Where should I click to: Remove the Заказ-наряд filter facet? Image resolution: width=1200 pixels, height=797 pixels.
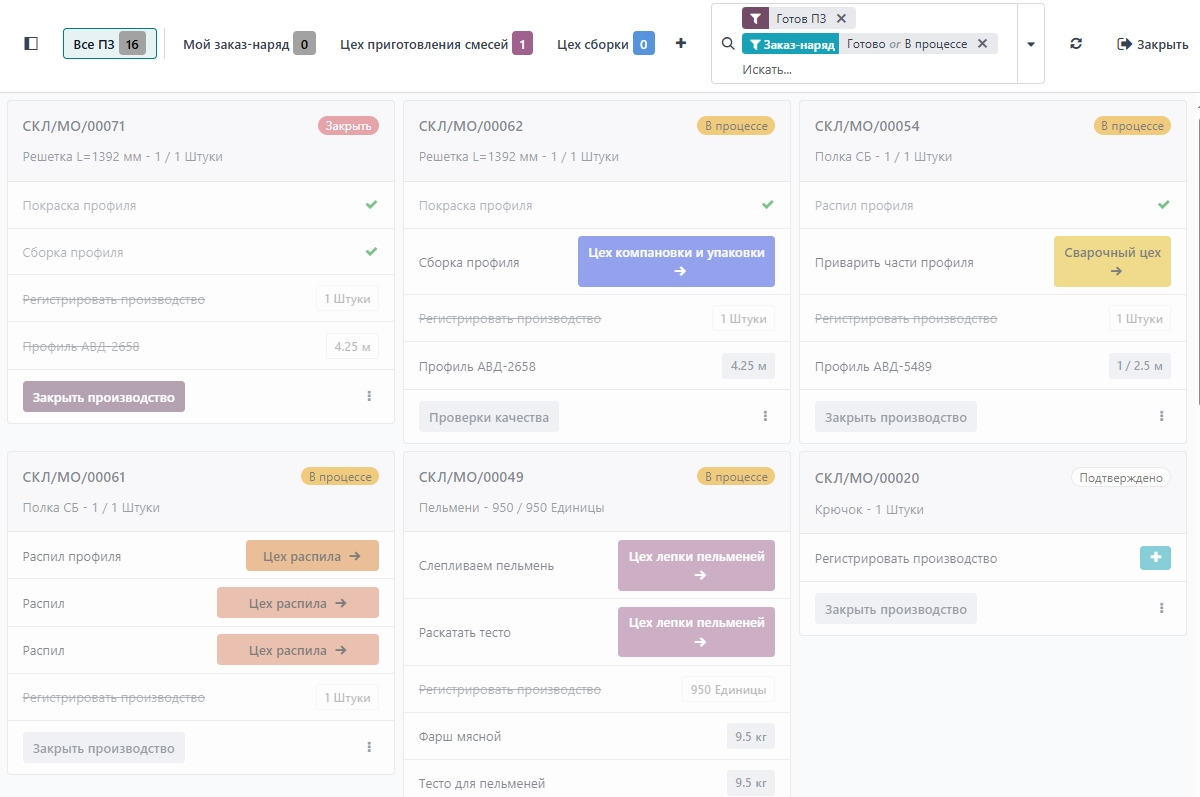tap(982, 44)
